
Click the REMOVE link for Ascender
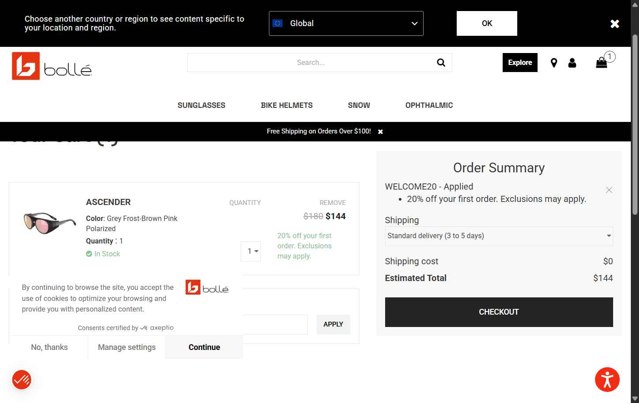(333, 203)
